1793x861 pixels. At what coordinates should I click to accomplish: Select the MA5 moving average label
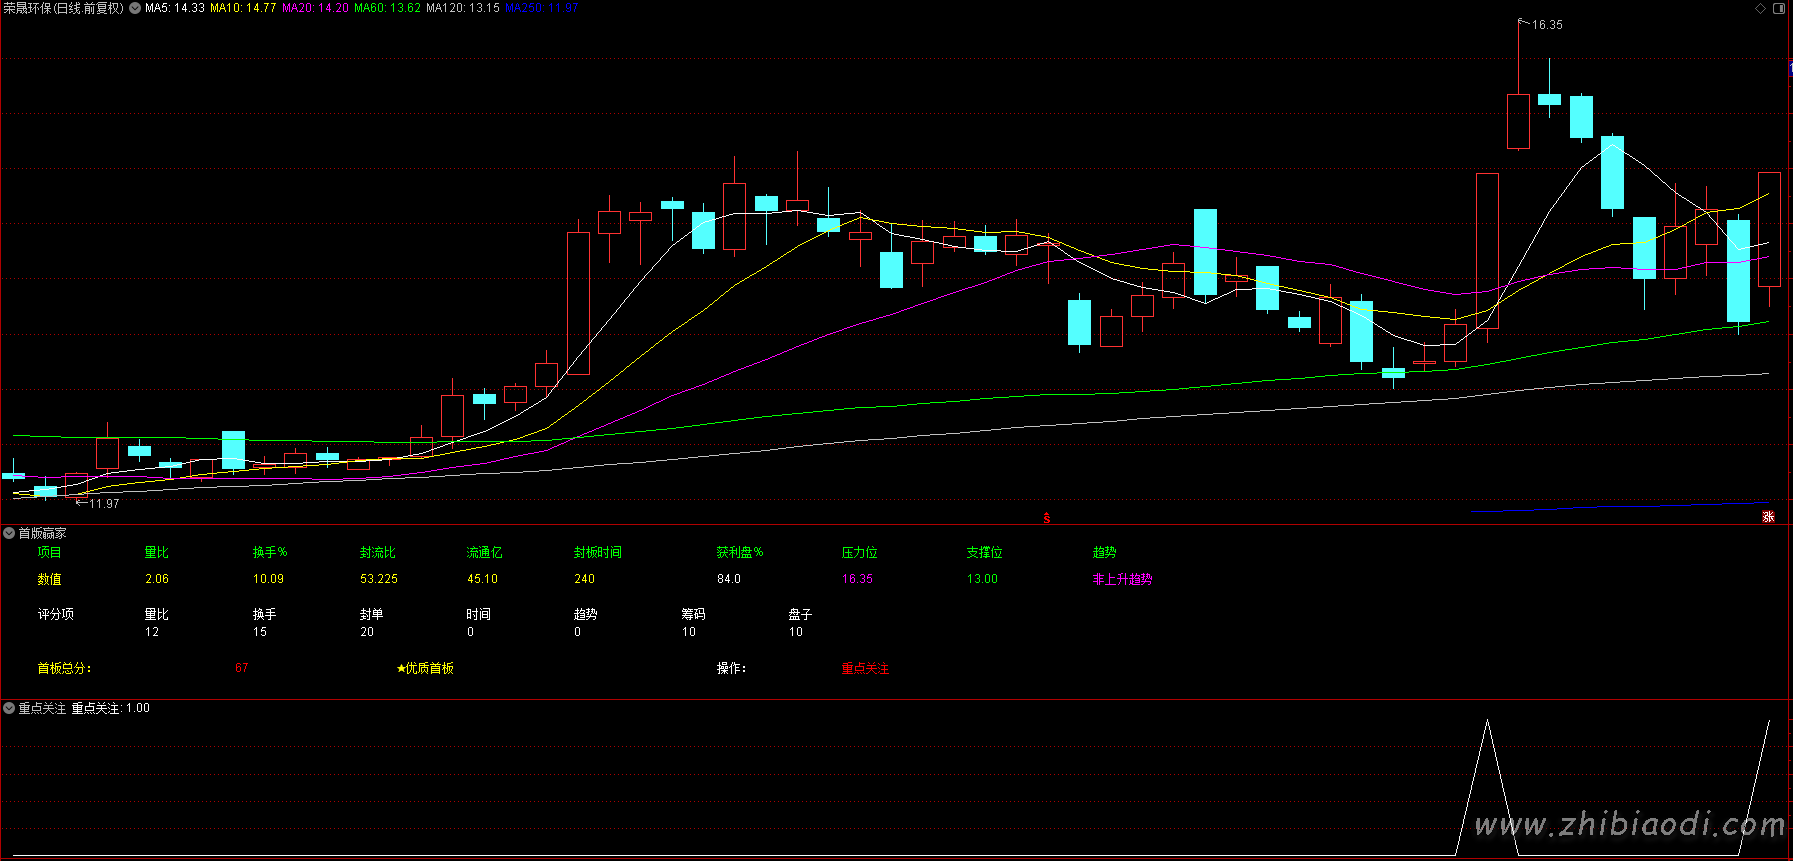[175, 8]
